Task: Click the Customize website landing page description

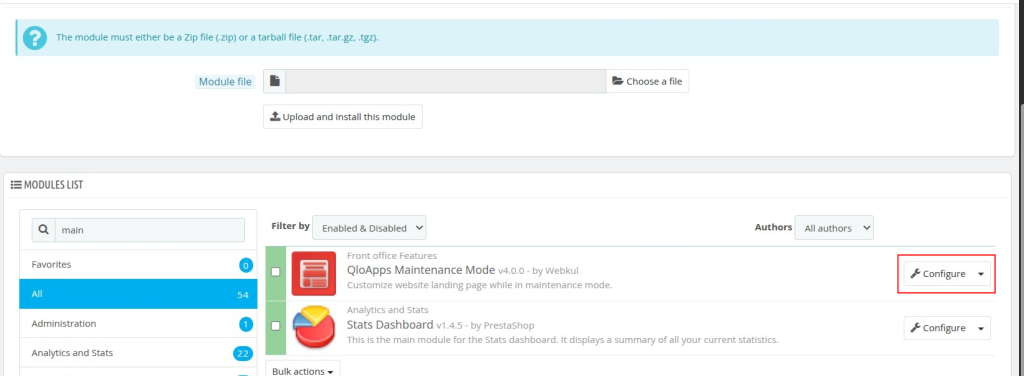Action: click(479, 285)
